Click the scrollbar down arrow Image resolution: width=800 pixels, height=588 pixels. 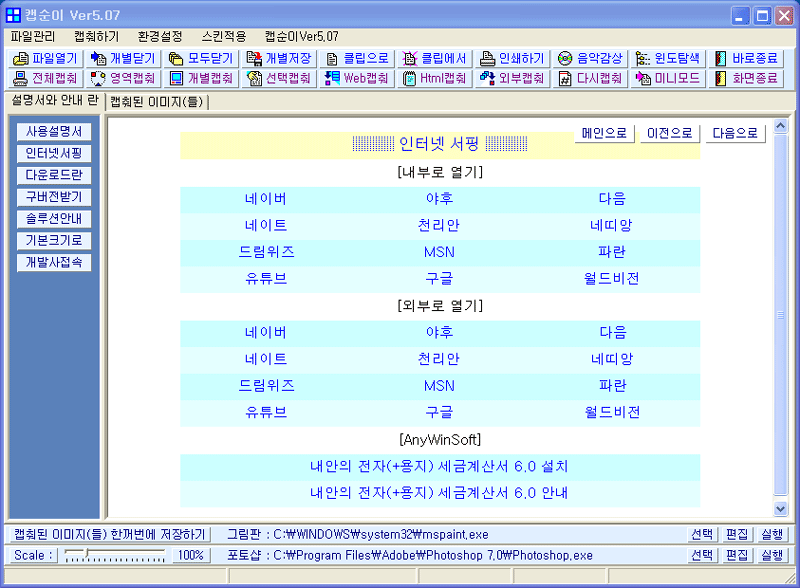point(781,508)
